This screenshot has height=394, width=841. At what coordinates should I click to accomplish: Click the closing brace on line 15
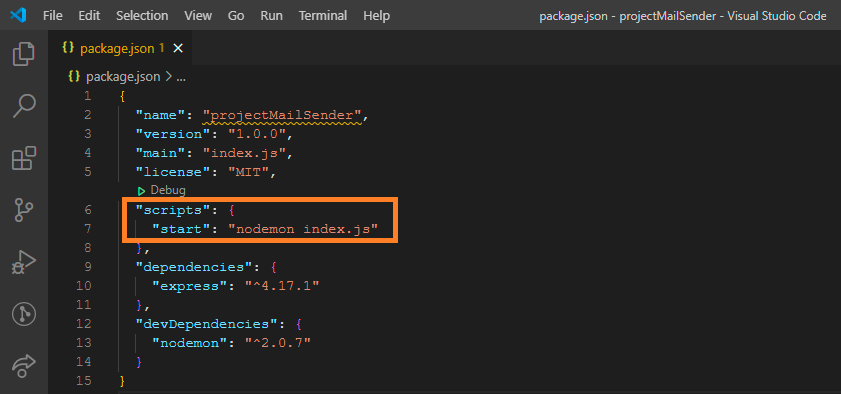(x=123, y=381)
